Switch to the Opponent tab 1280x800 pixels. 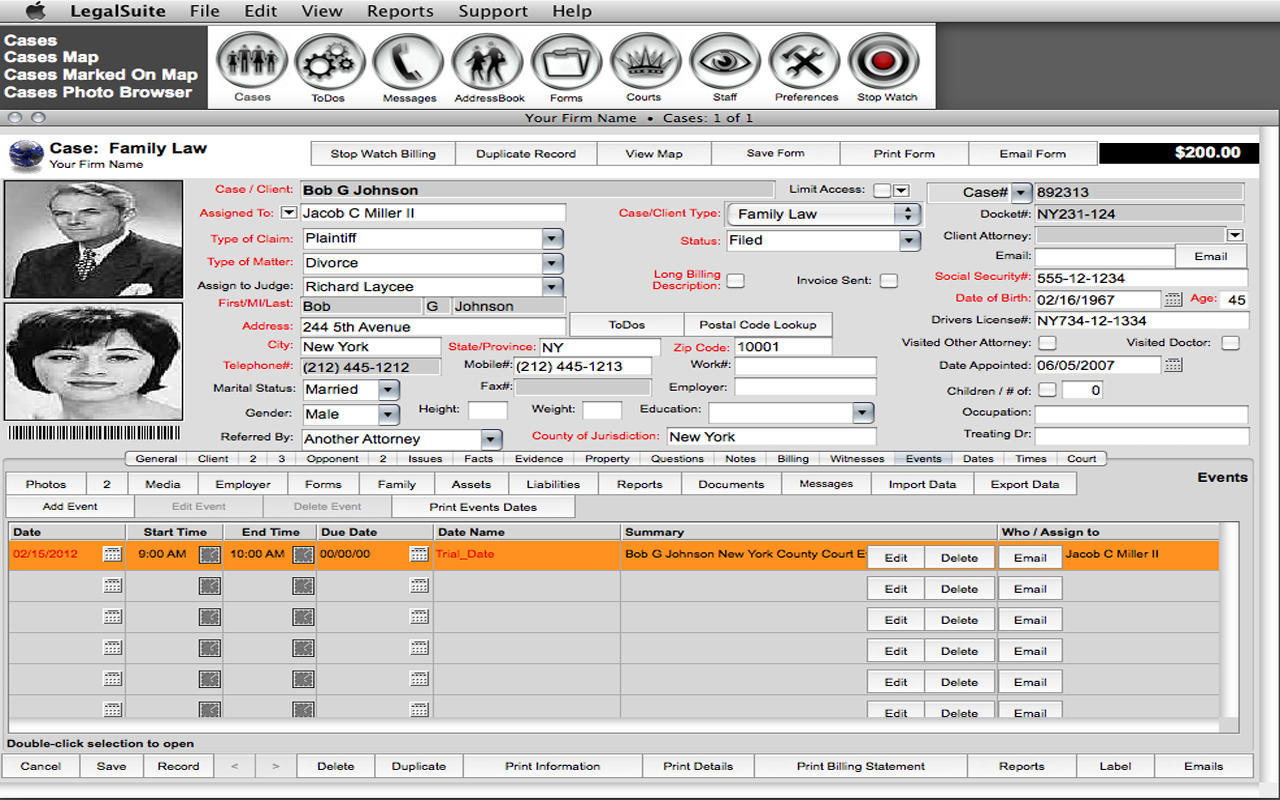point(332,459)
